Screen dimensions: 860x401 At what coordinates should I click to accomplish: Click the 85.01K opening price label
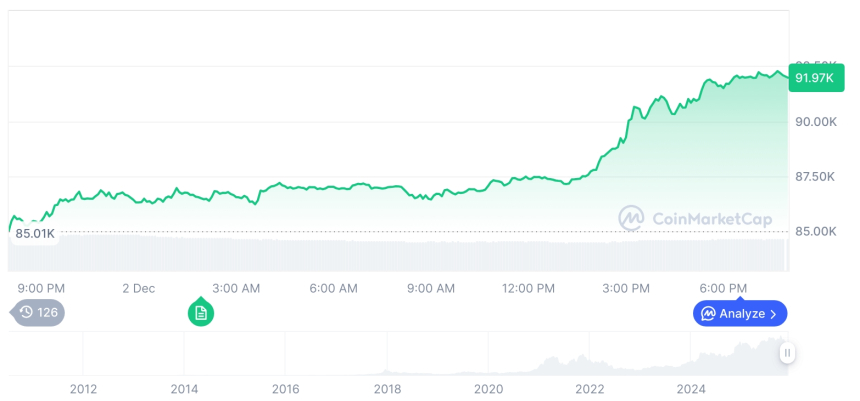click(35, 234)
